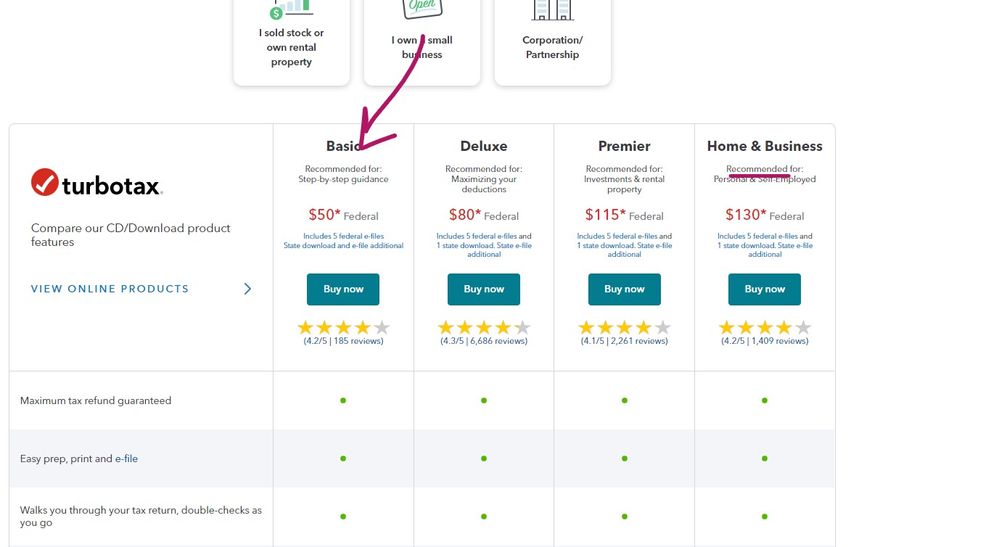Buy now the Deluxe edition

pyautogui.click(x=484, y=289)
